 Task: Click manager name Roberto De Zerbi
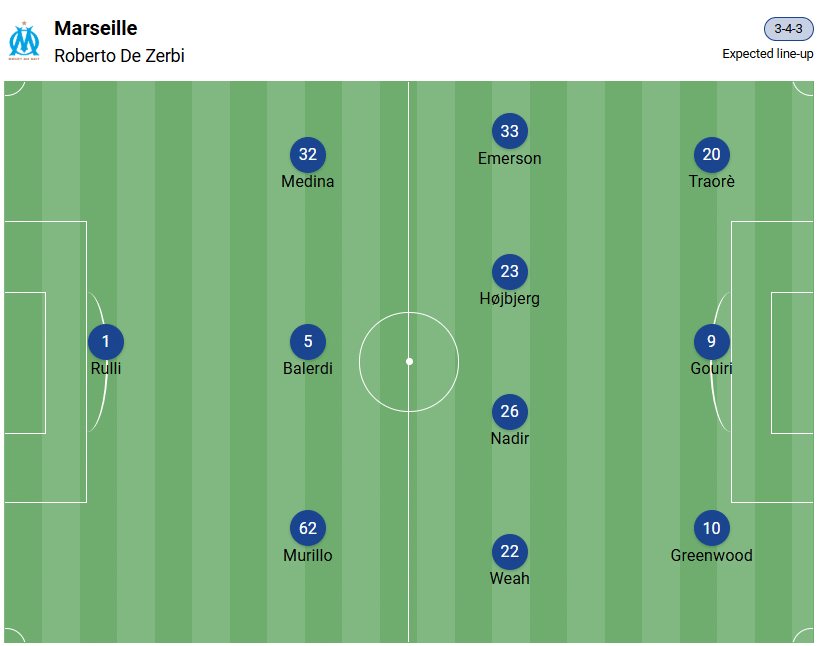coord(119,56)
